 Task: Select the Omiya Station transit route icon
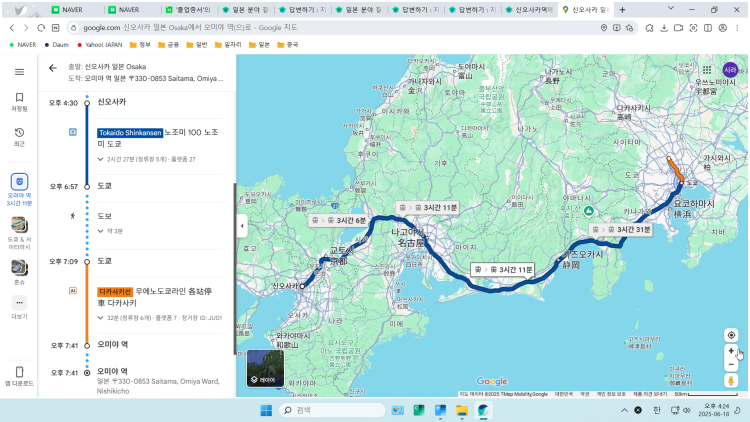tap(19, 181)
